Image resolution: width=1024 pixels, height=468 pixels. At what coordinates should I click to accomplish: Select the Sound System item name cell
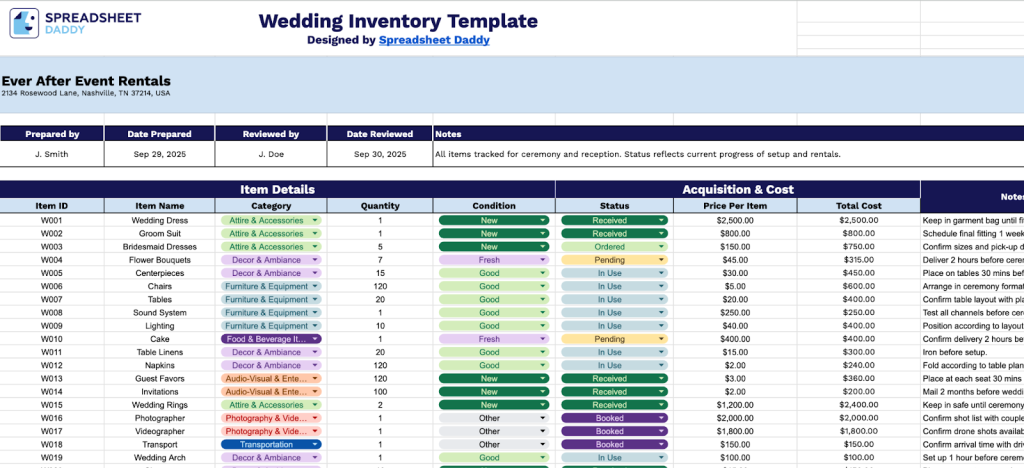click(160, 312)
